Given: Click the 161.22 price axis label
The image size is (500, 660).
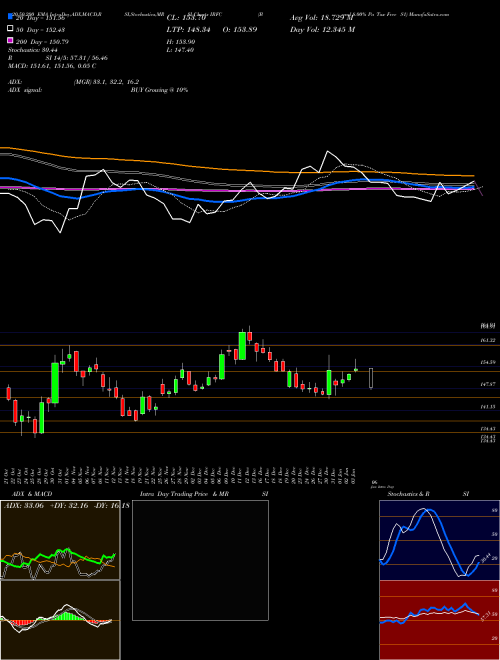Looking at the screenshot, I should (x=488, y=340).
